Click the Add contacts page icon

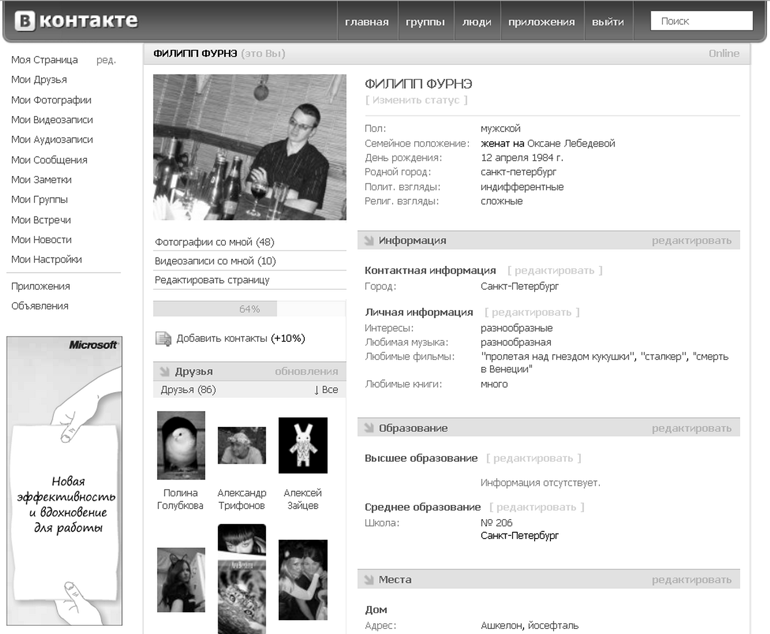click(163, 338)
